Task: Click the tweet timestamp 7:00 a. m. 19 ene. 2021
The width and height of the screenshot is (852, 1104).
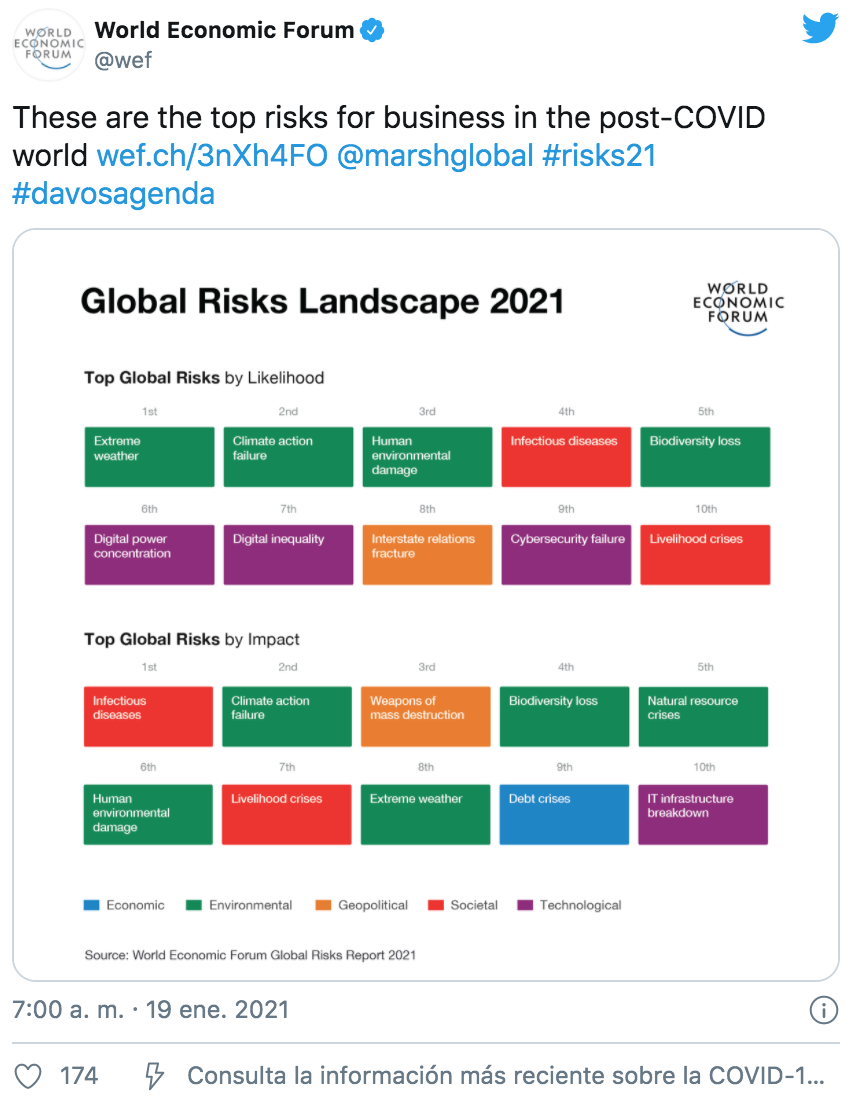Action: point(151,1010)
